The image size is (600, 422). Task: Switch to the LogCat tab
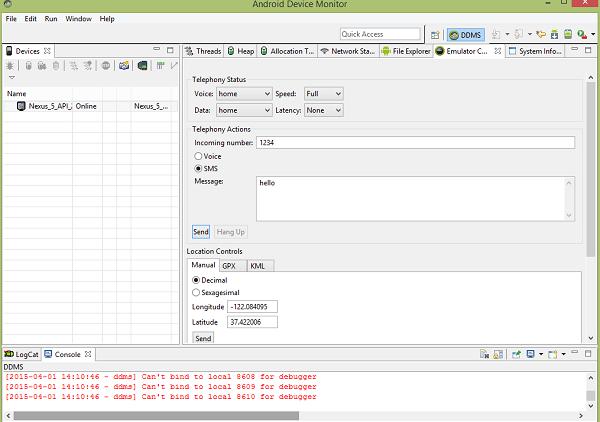[x=21, y=354]
